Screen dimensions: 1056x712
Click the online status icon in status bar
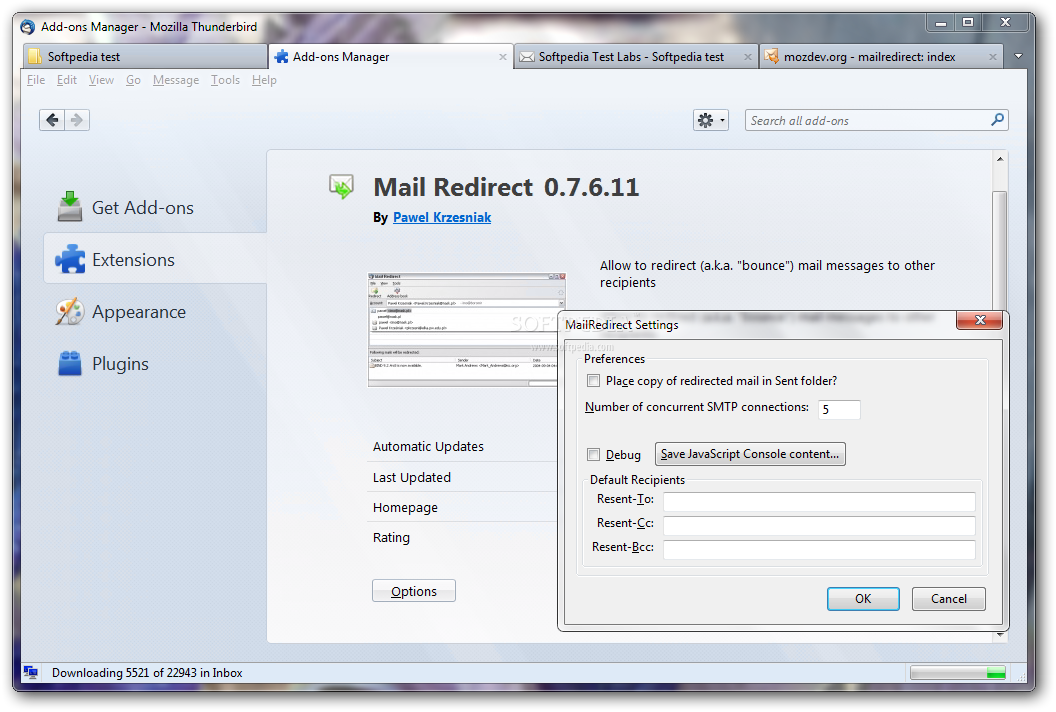(x=31, y=672)
